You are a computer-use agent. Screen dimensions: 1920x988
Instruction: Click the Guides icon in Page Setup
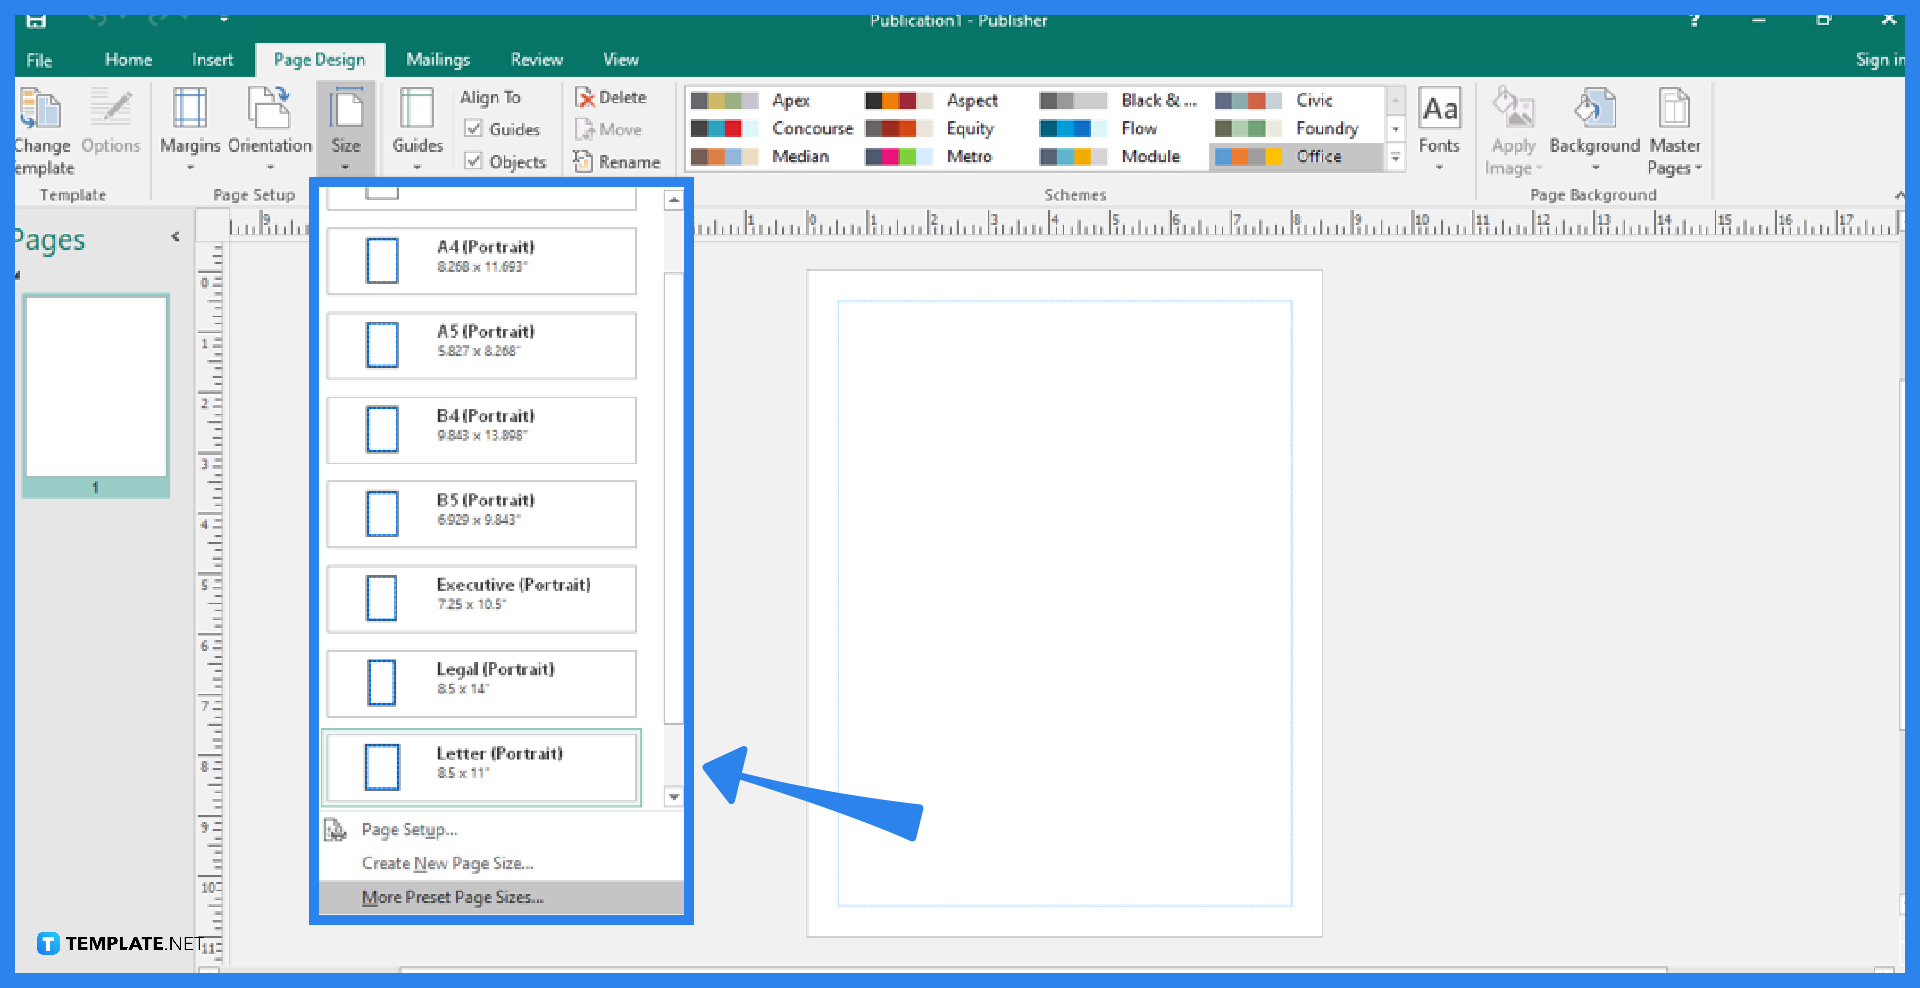pyautogui.click(x=417, y=125)
